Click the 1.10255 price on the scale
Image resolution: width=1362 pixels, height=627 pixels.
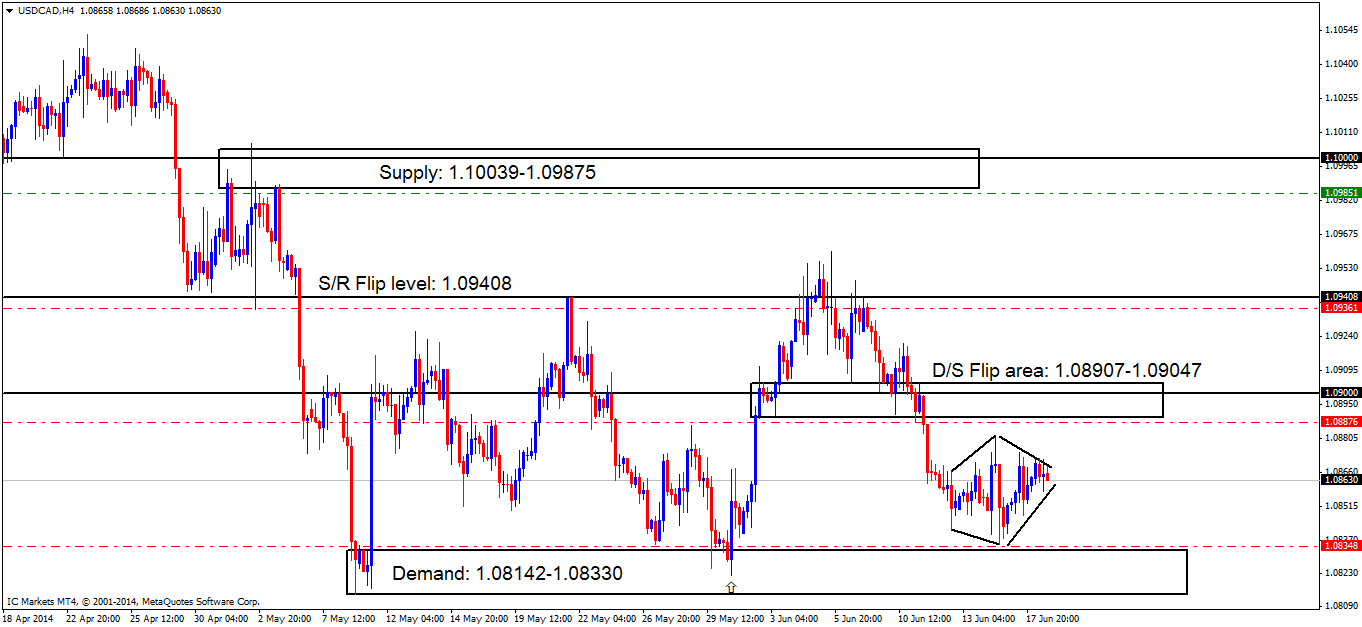point(1341,98)
